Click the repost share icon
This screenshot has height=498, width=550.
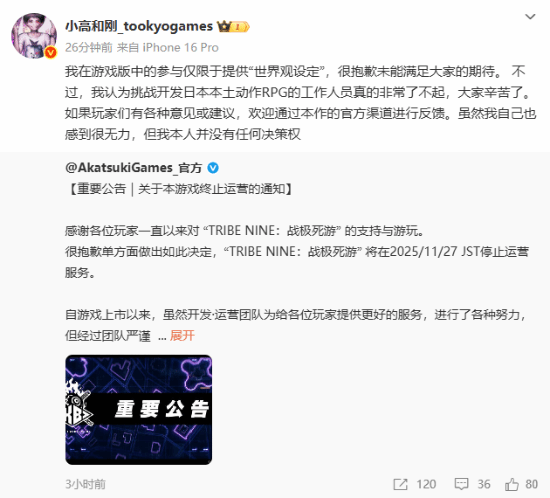400,484
